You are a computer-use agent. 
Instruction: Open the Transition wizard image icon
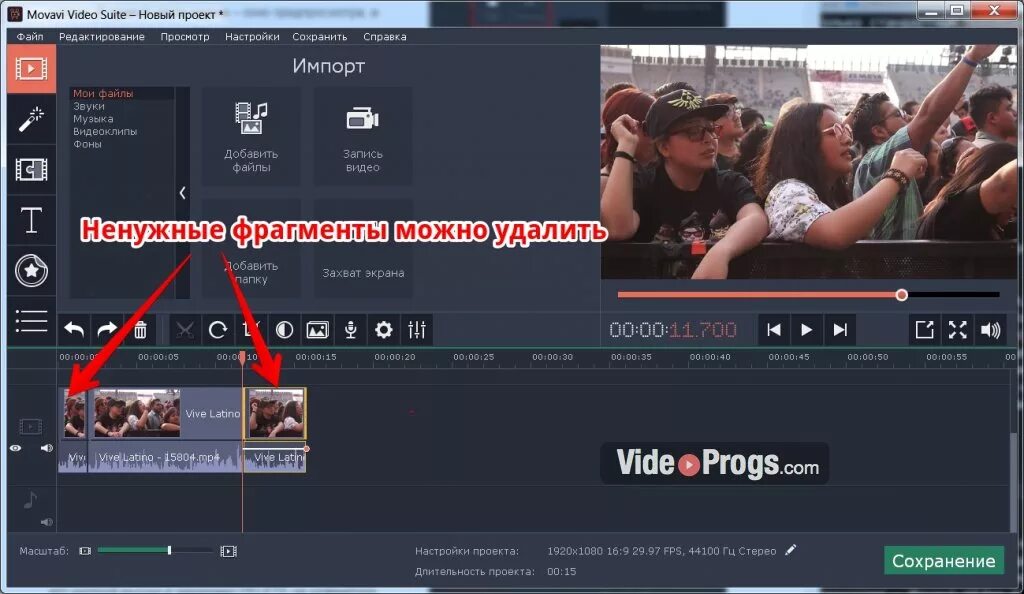pos(317,330)
